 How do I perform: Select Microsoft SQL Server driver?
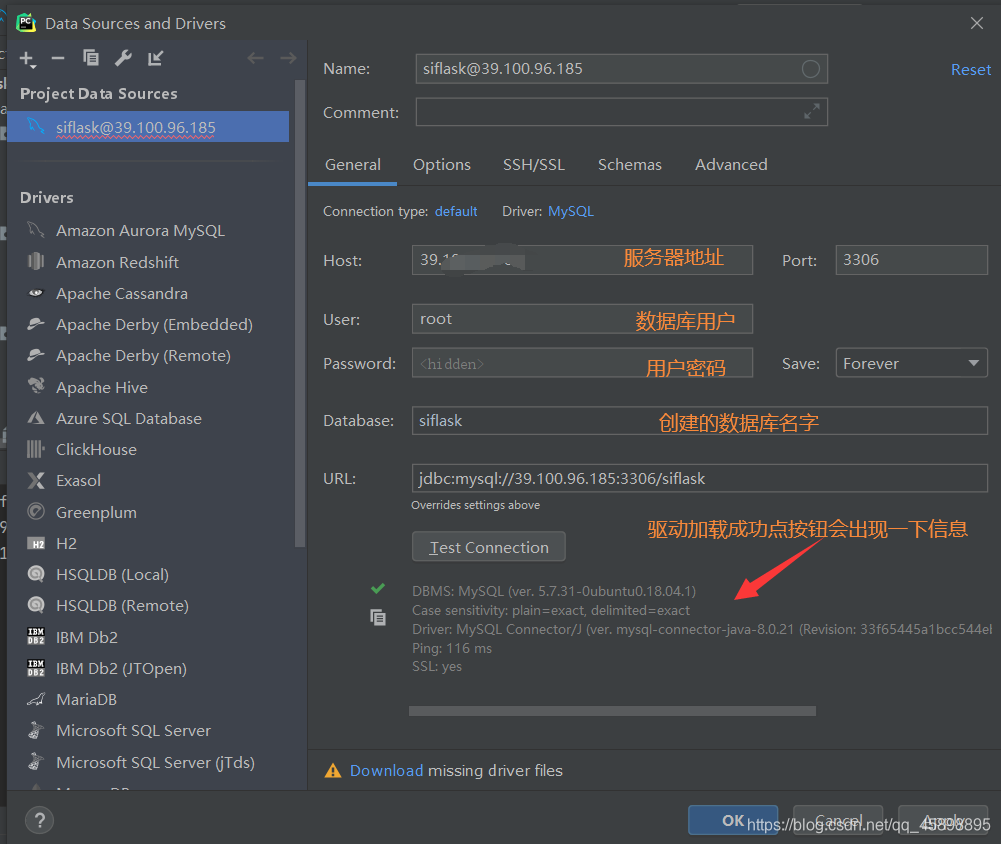pos(133,730)
